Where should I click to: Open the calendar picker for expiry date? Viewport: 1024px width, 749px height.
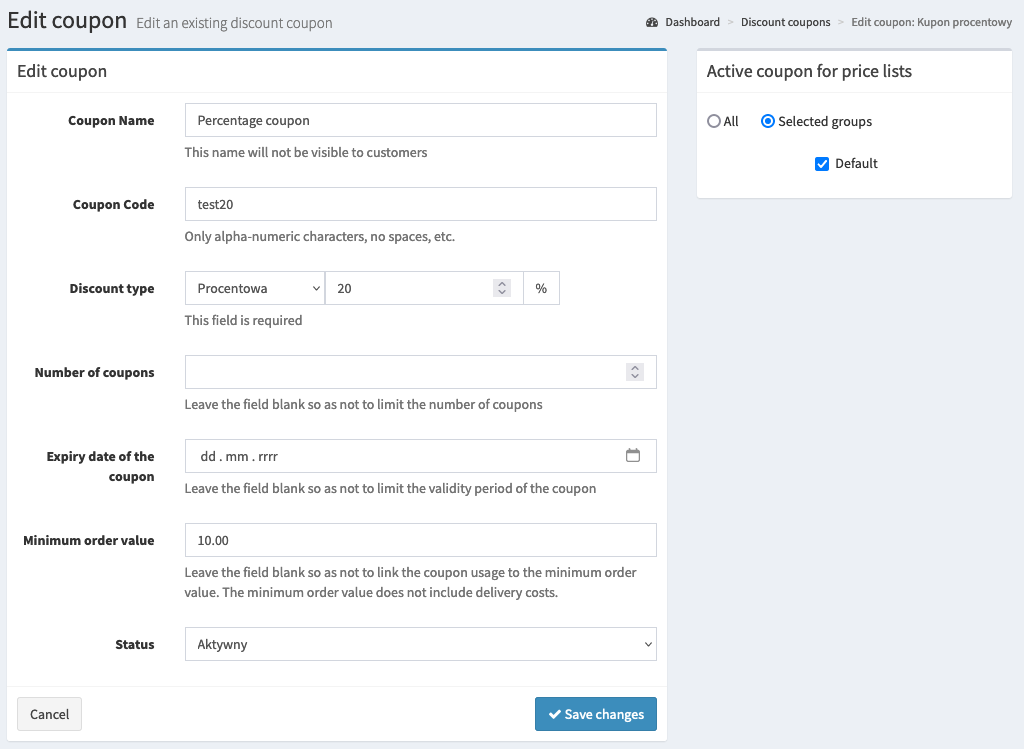pos(633,455)
